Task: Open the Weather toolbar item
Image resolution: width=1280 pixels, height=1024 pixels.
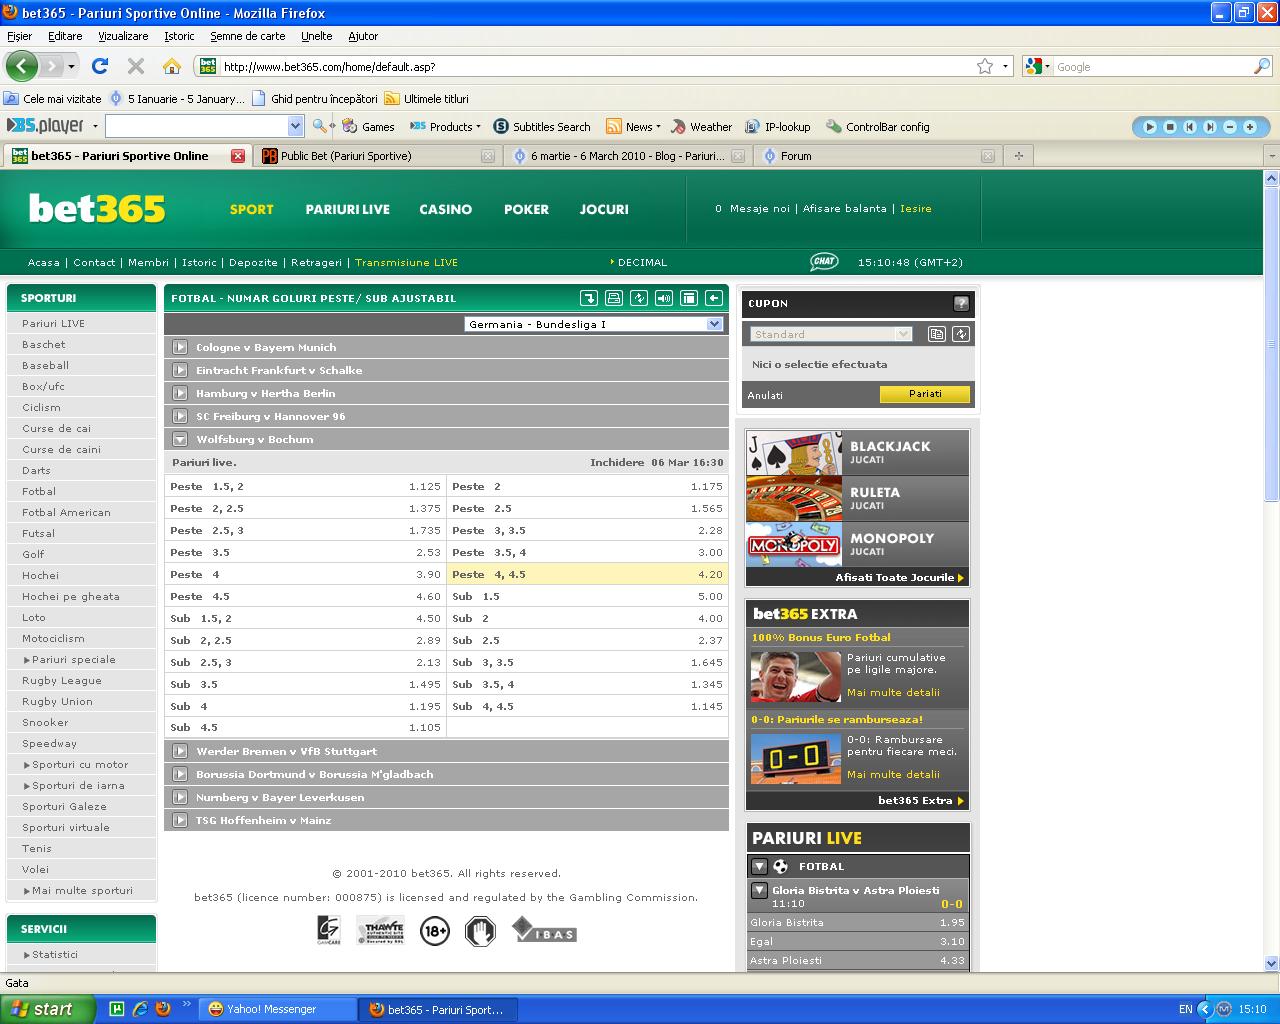Action: tap(701, 127)
